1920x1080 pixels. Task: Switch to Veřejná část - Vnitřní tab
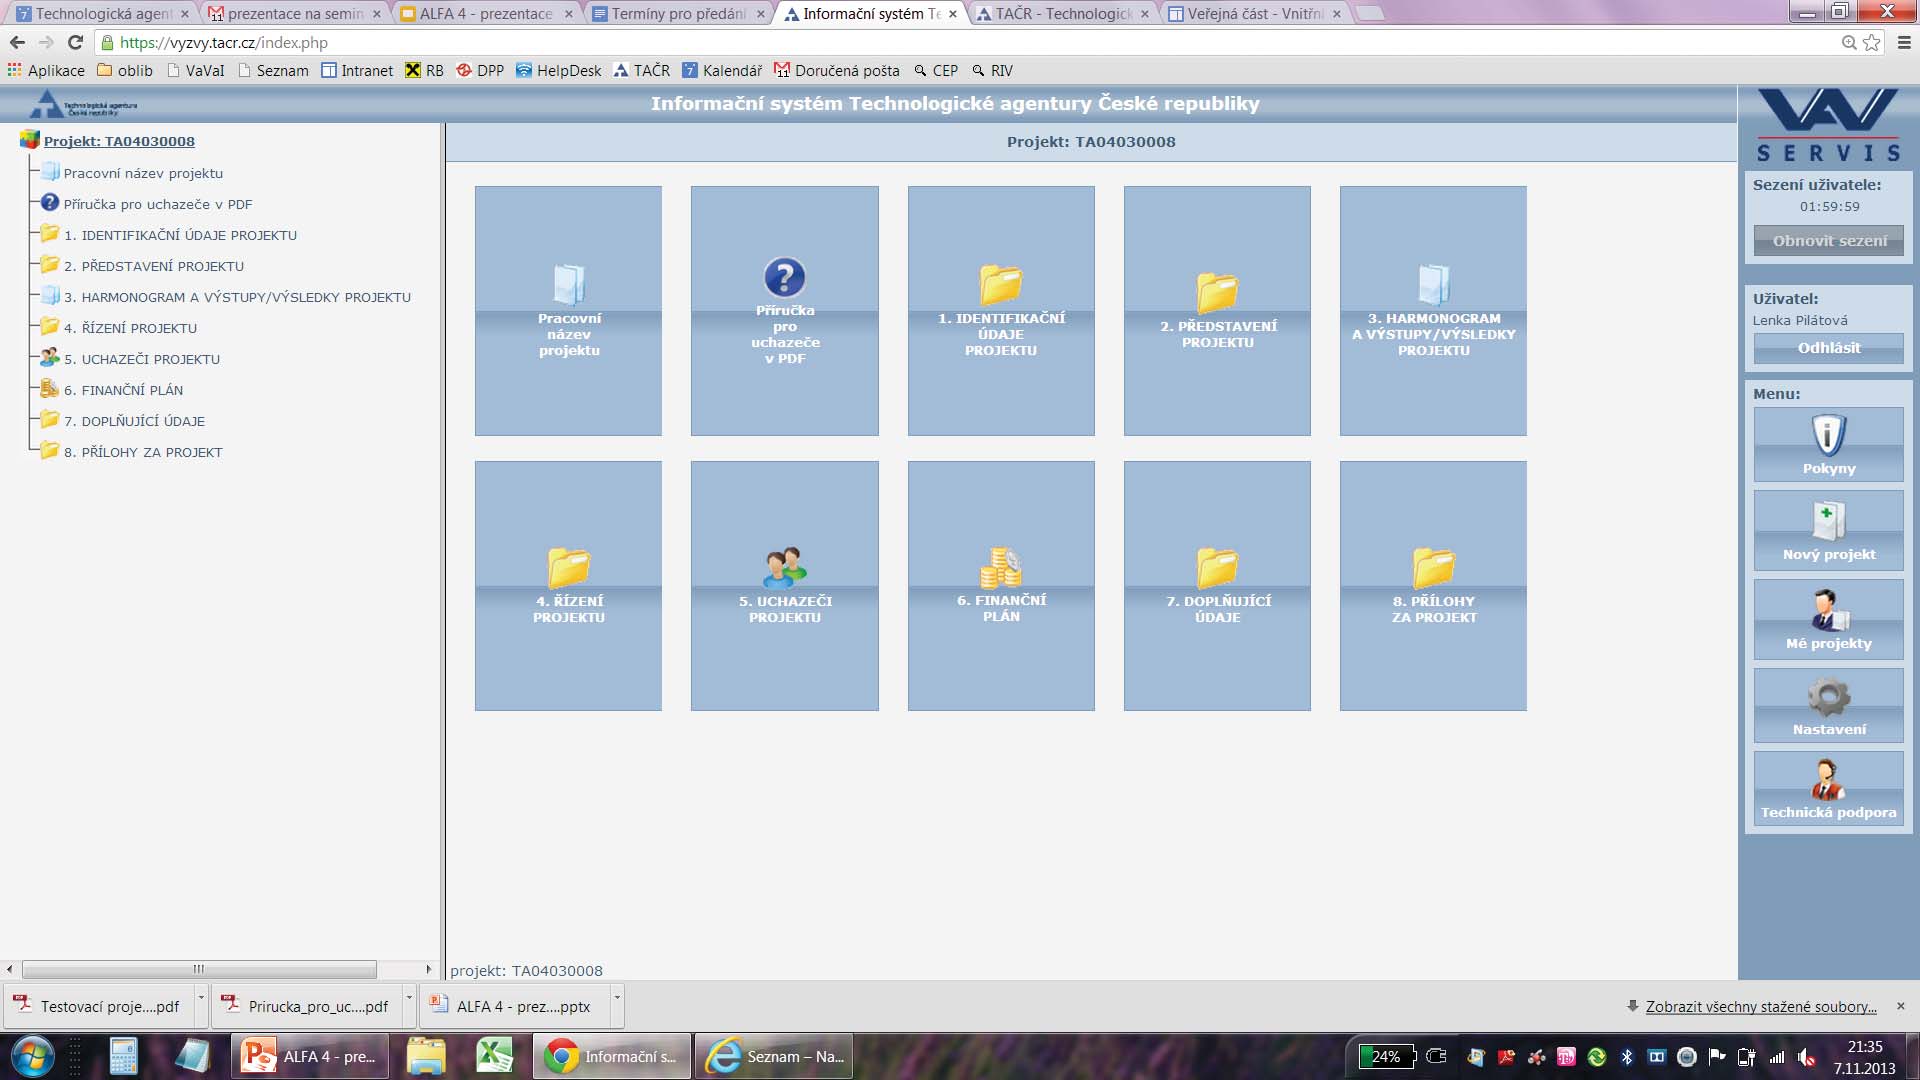1252,14
